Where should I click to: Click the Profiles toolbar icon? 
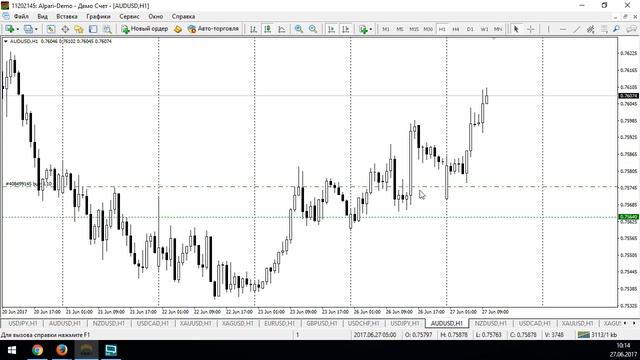tap(28, 29)
